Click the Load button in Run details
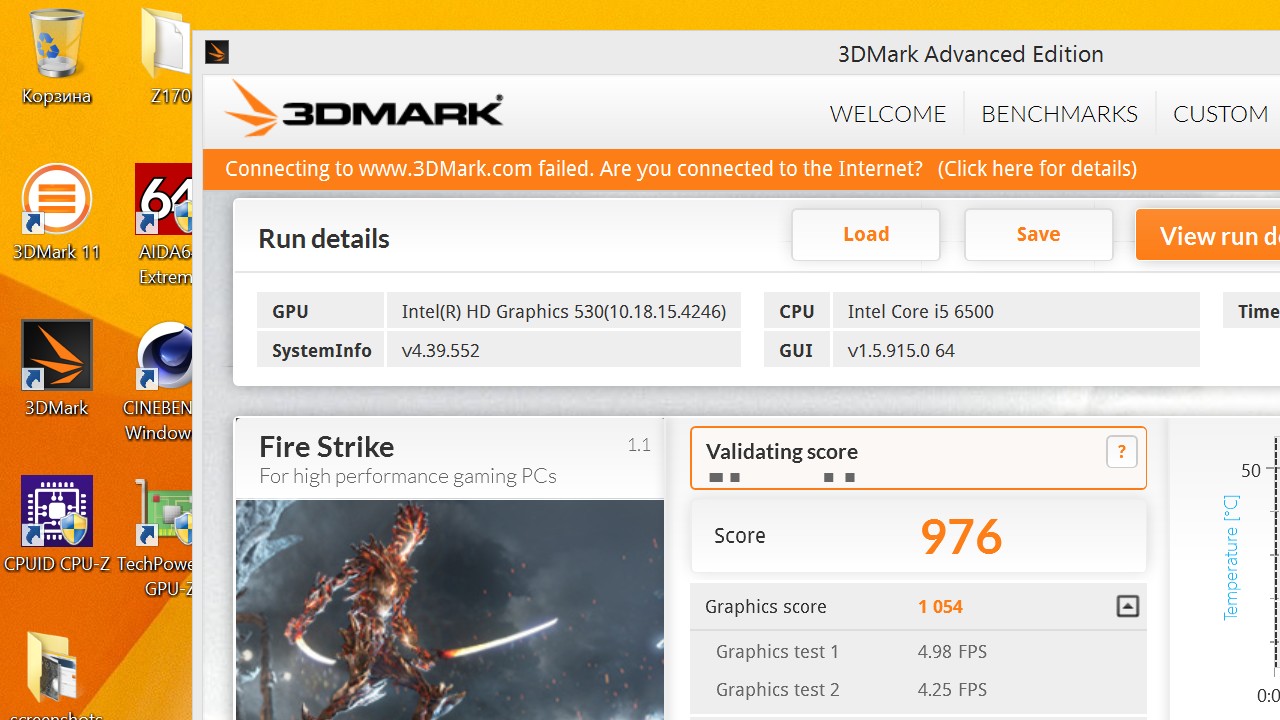1280x720 pixels. tap(866, 234)
